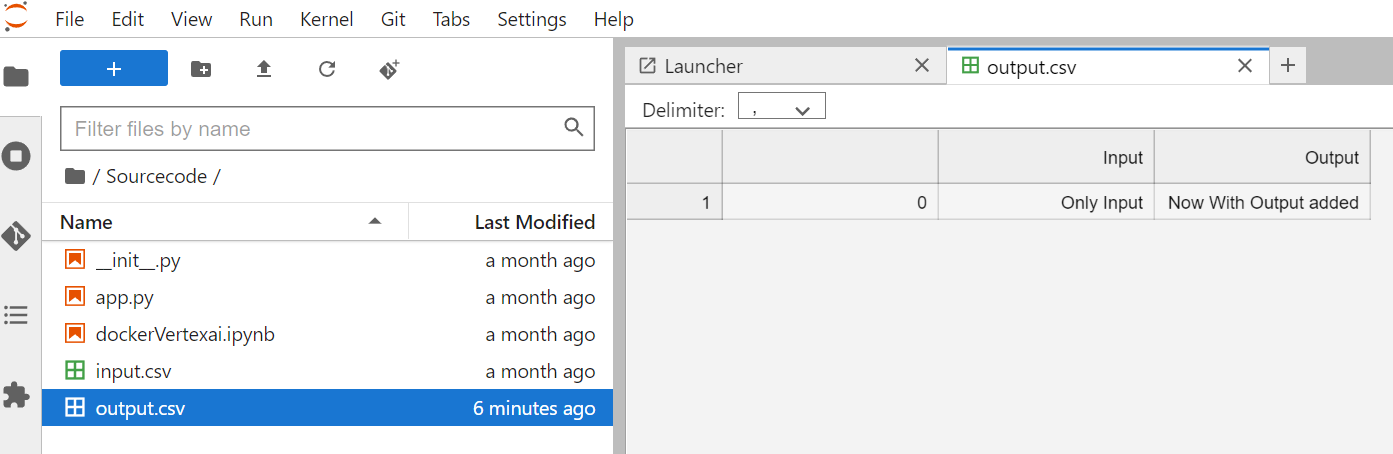Open the Settings menu
Screen dimensions: 1393x454
coord(532,19)
